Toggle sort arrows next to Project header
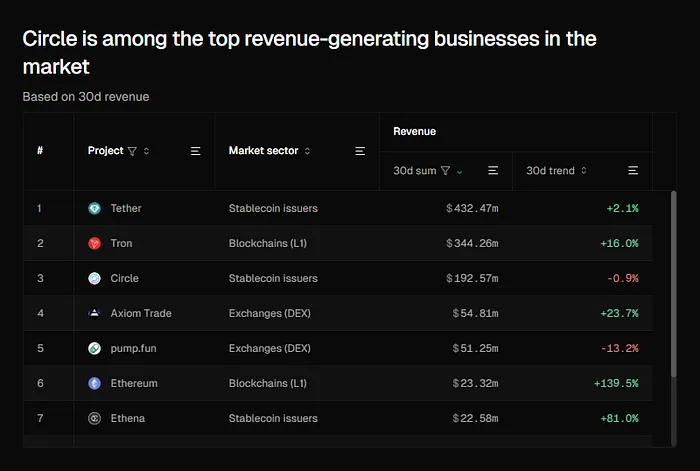Image resolution: width=700 pixels, height=471 pixels. point(146,151)
